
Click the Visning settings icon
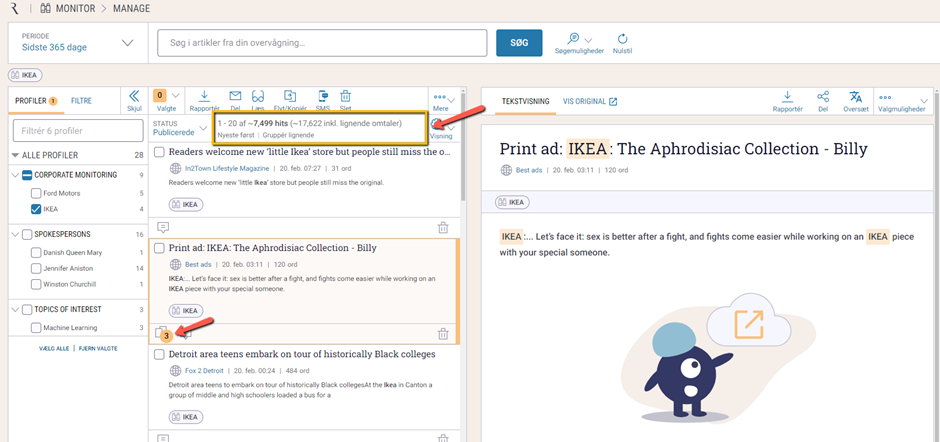click(x=436, y=124)
